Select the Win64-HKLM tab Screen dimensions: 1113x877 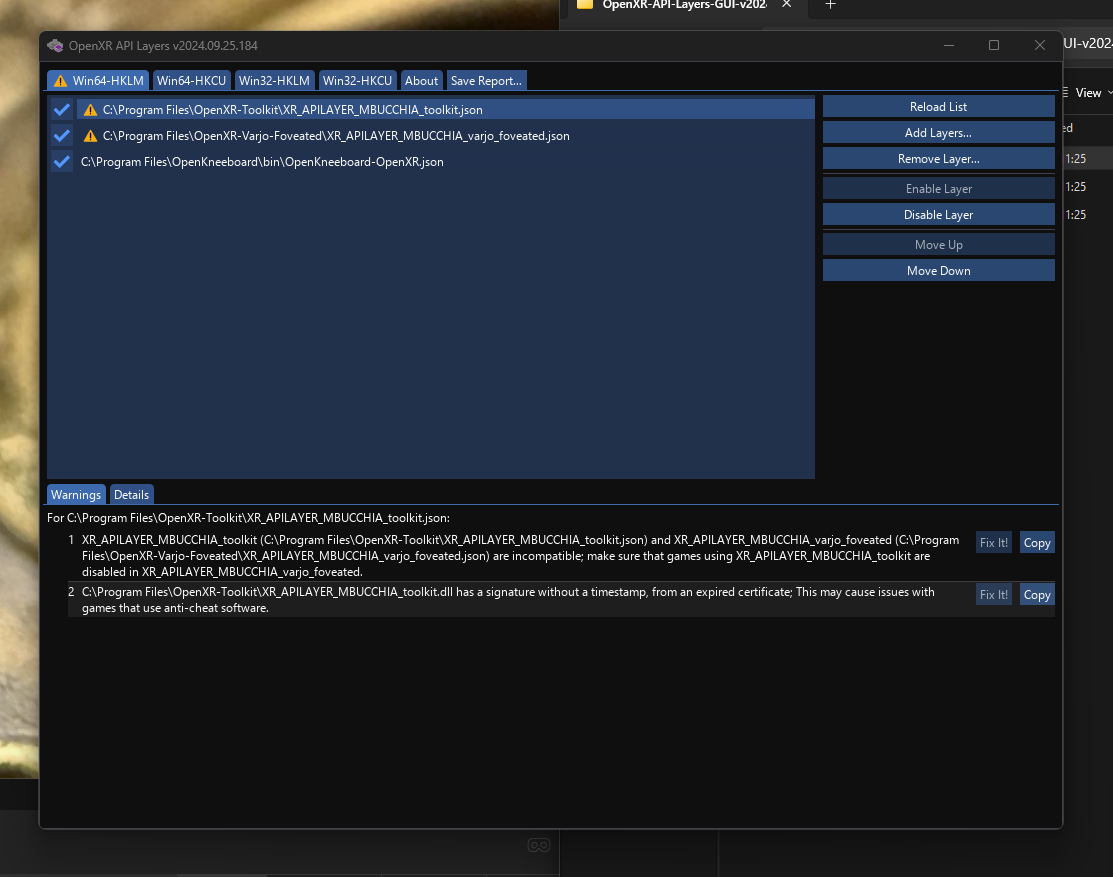tap(98, 80)
